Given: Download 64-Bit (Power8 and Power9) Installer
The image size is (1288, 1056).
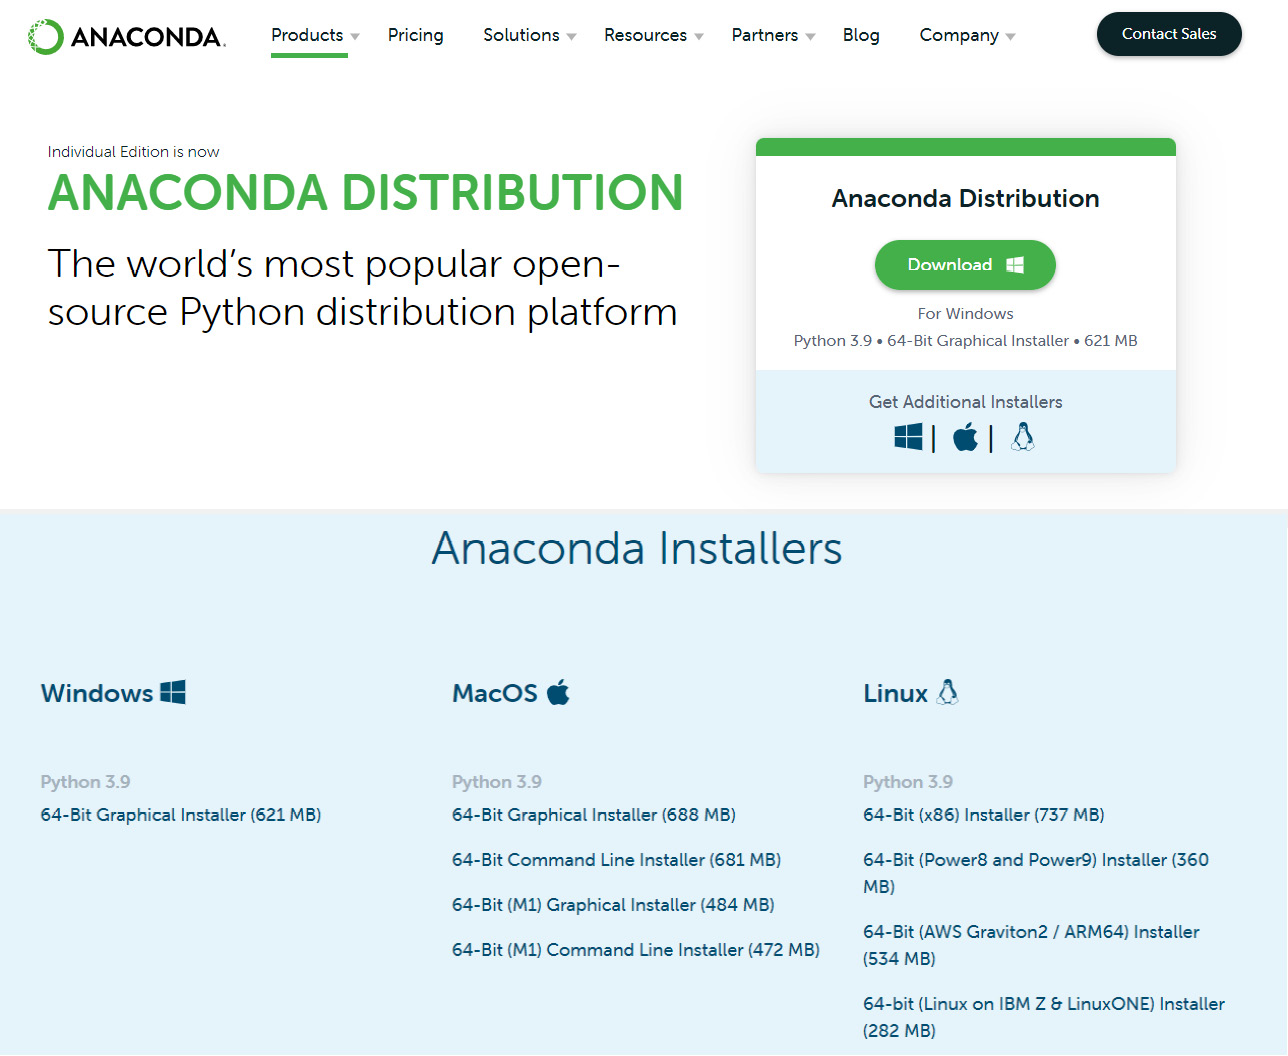Looking at the screenshot, I should pyautogui.click(x=1036, y=873).
